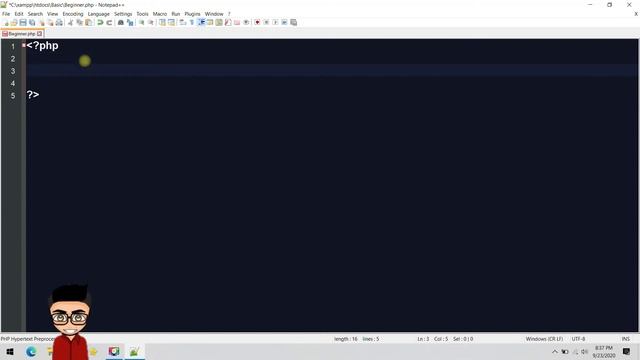Screen dimensions: 640x360
Task: Click the macro Playback icon
Action: pyautogui.click(x=275, y=22)
